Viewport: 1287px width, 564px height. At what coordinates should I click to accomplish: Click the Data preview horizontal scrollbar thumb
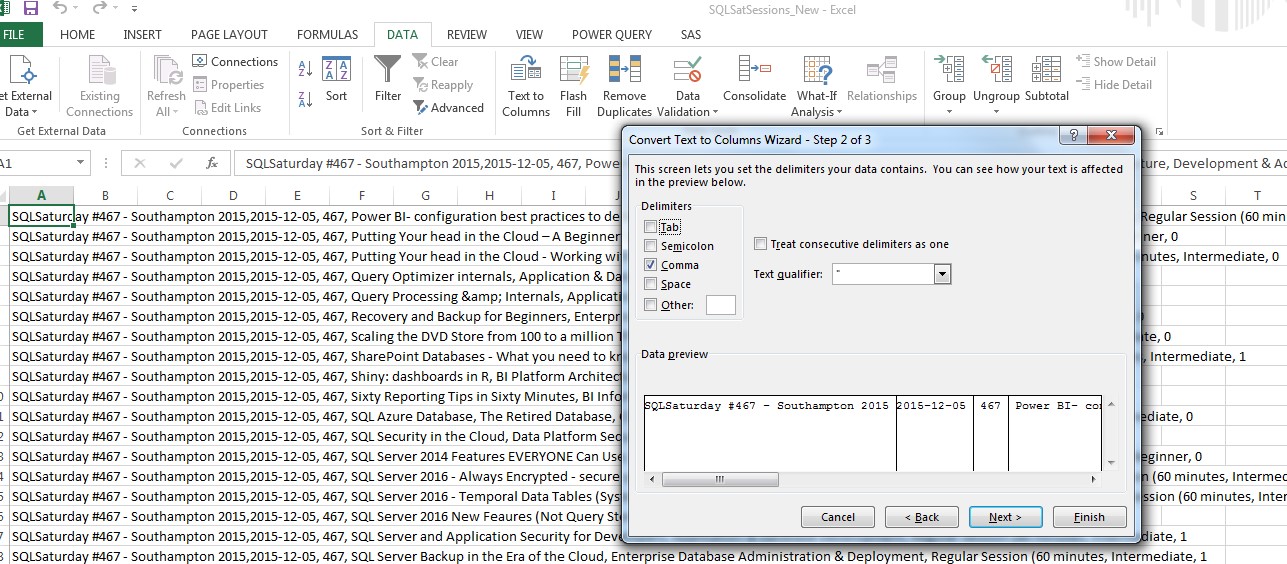[x=718, y=480]
